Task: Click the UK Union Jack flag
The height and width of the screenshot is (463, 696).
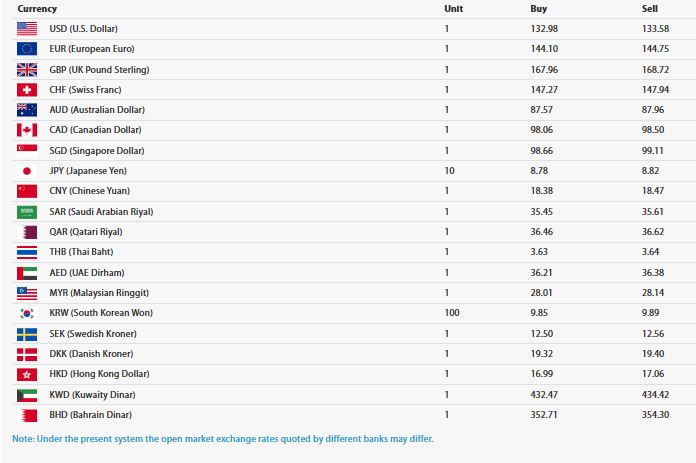Action: (27, 70)
